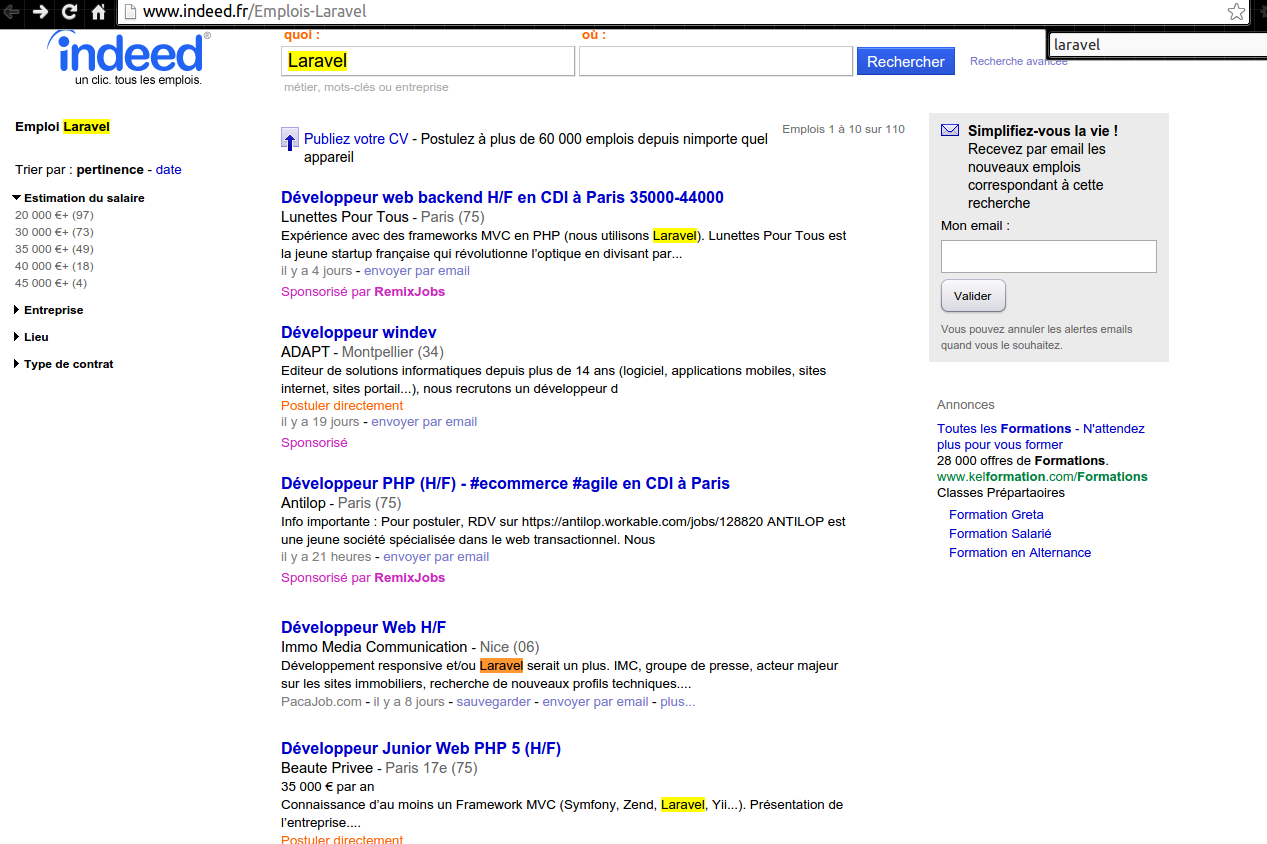The image size is (1267, 844).
Task: Click sauvegarder on Immo Media job
Action: click(494, 702)
